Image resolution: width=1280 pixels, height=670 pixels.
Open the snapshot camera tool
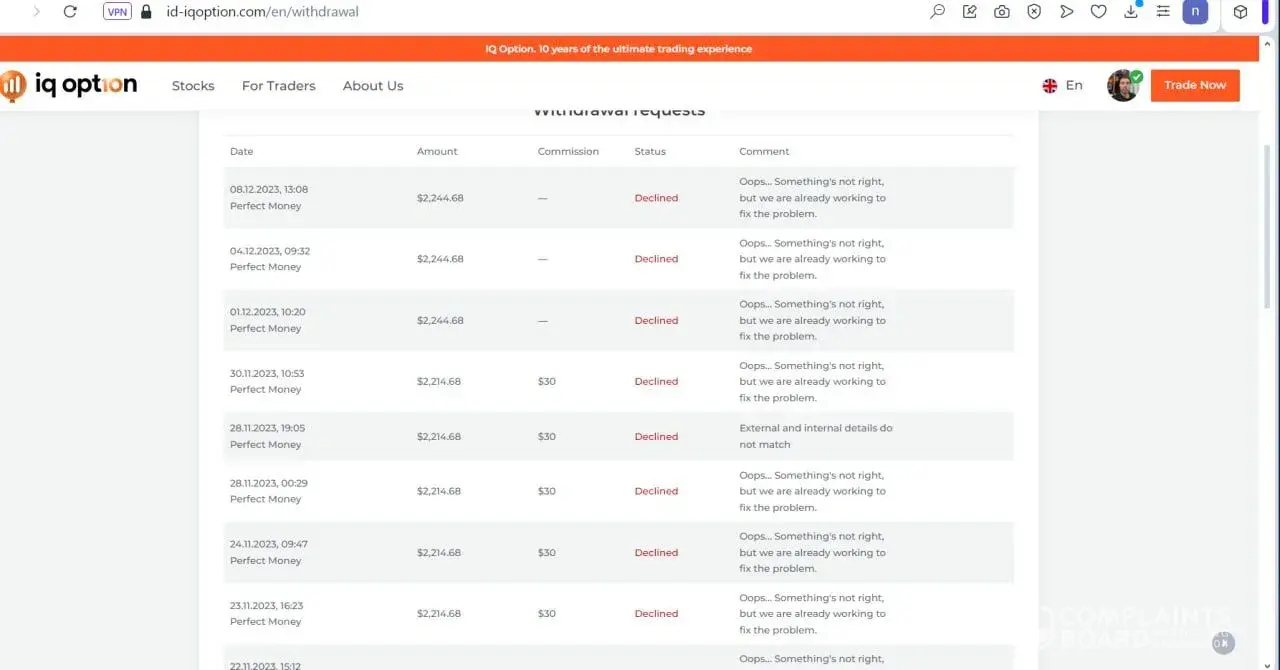1001,12
